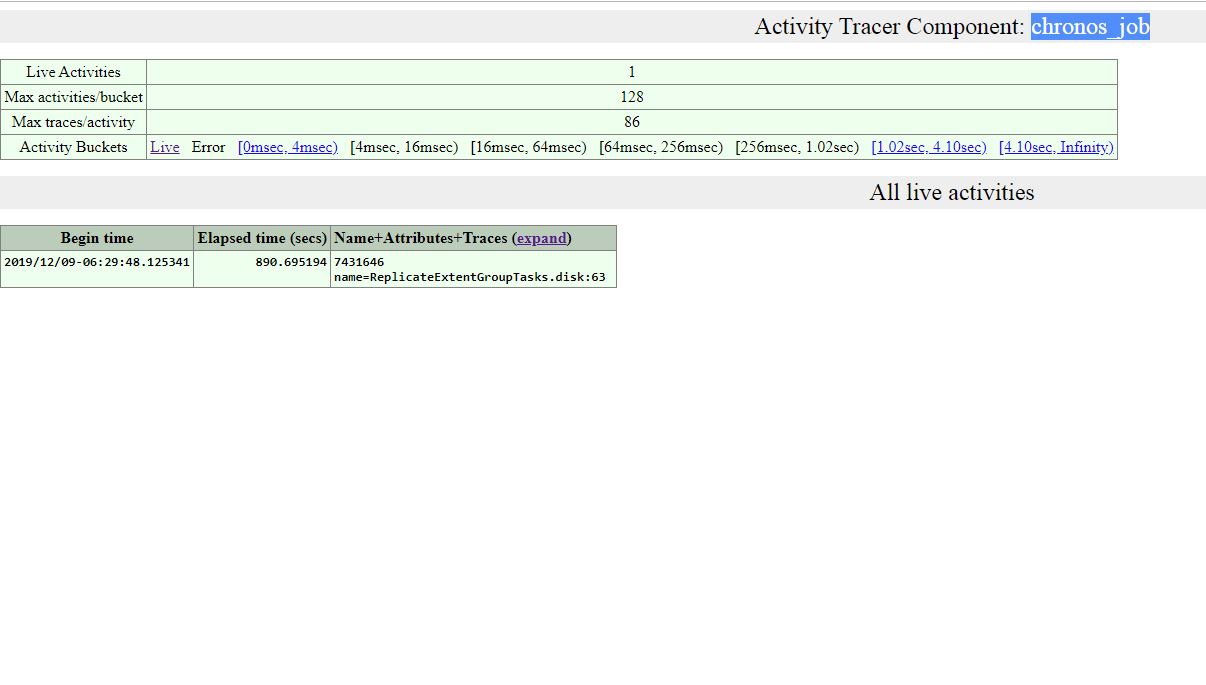Viewport: 1206px width, 685px height.
Task: Click the activity ID 7431646
Action: (359, 262)
